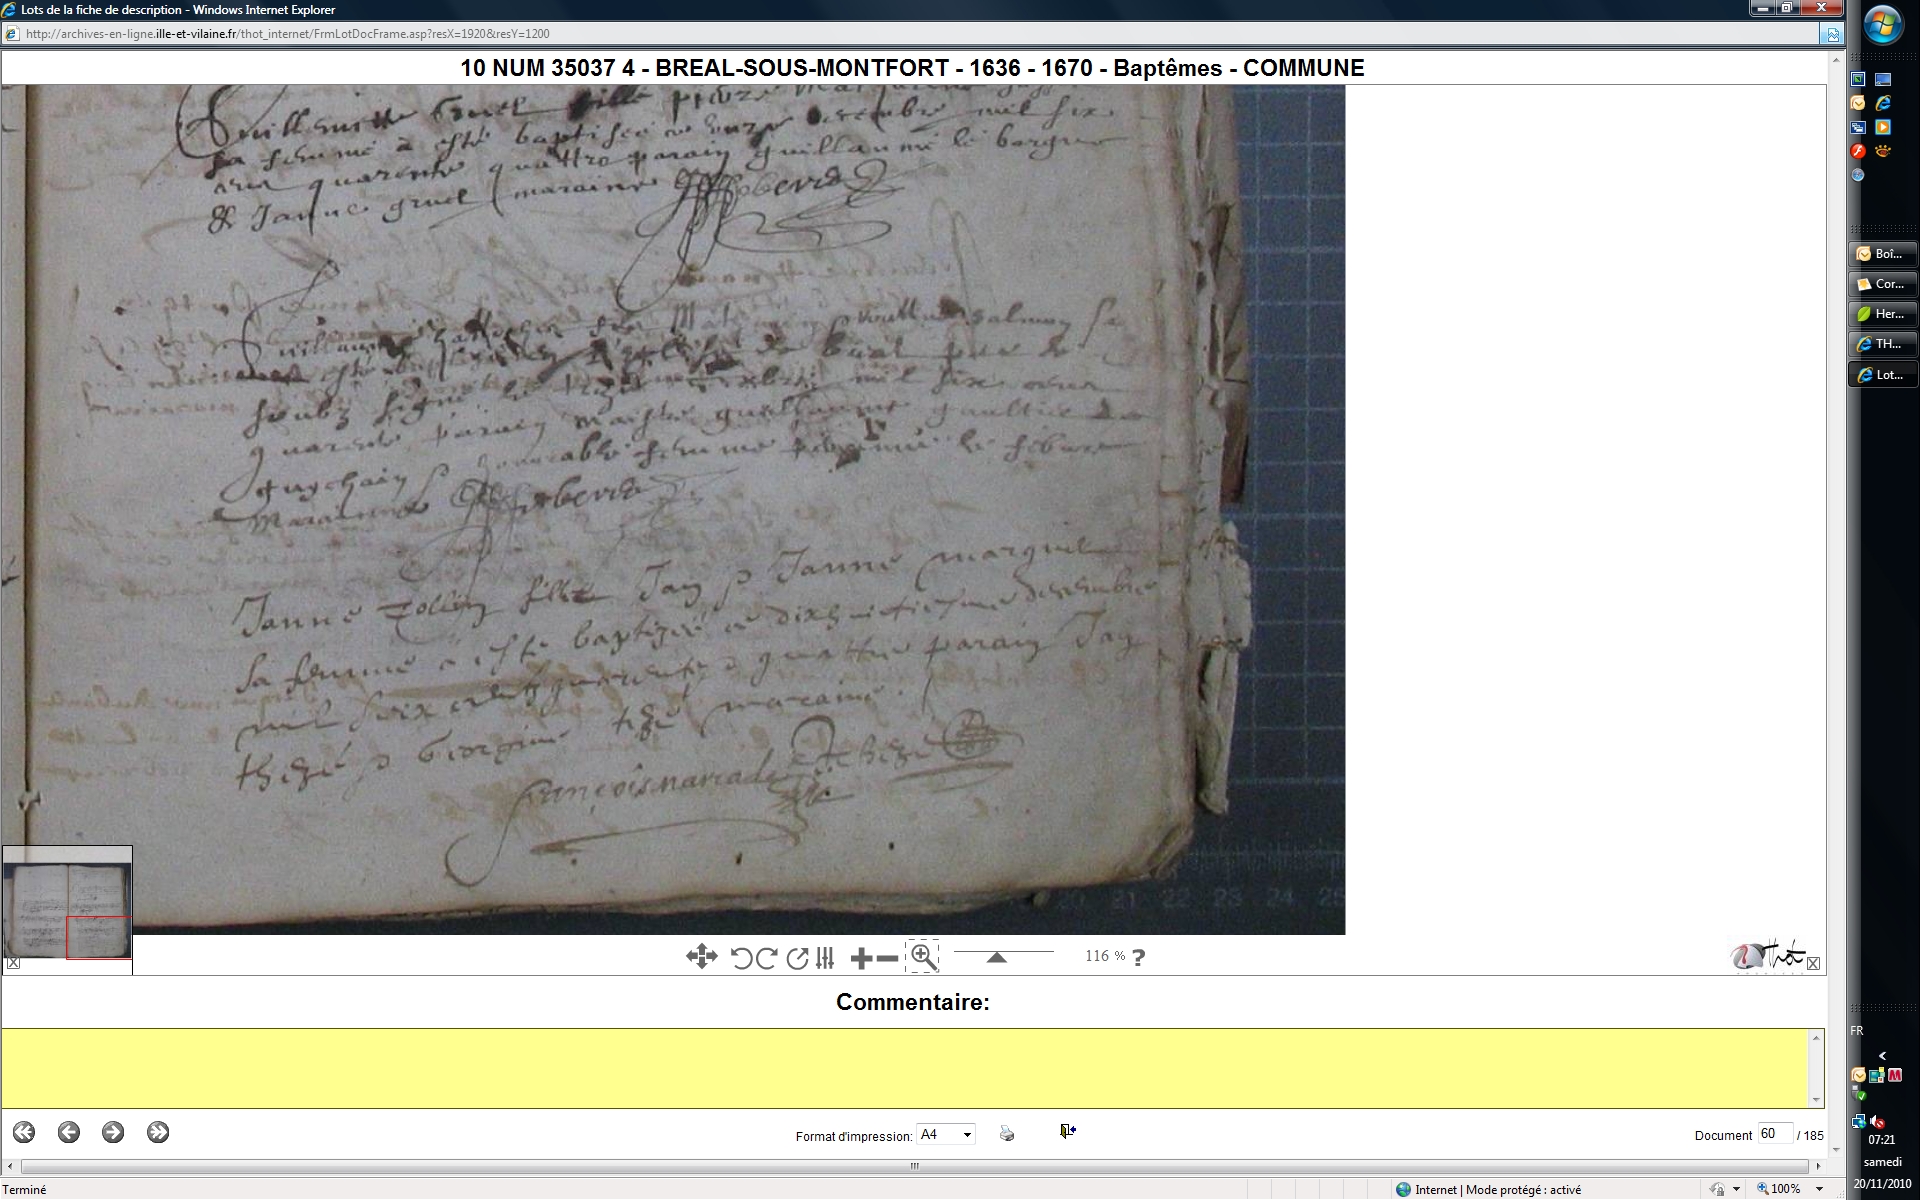Click the document number input field
This screenshot has width=1920, height=1200.
tap(1774, 1133)
